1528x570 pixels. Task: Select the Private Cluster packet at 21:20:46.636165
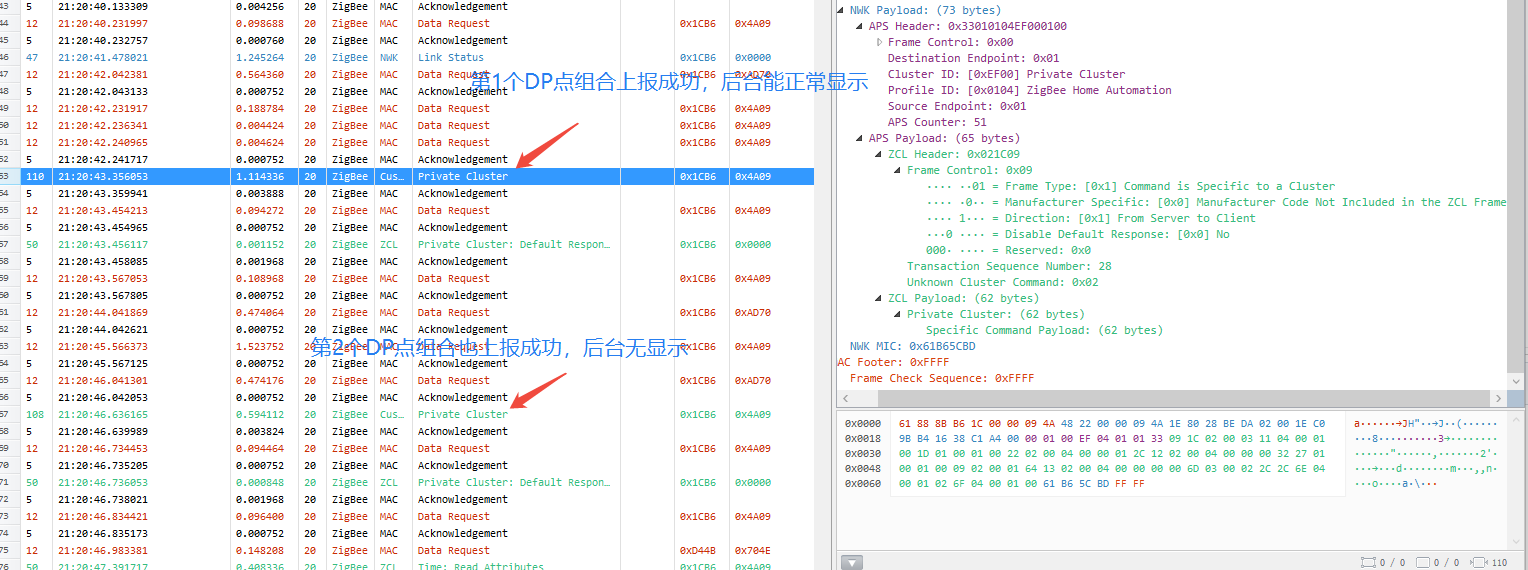[x=462, y=415]
